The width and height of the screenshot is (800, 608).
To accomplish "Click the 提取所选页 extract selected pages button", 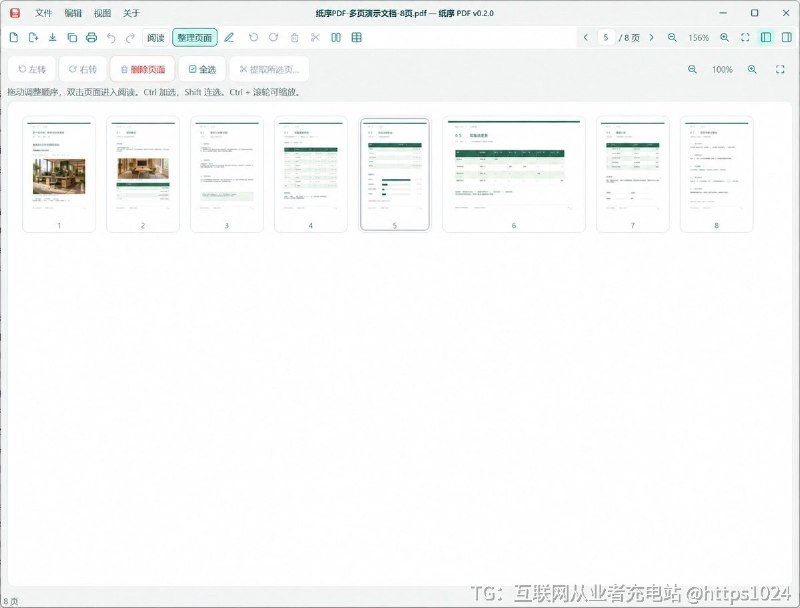I will pos(269,69).
